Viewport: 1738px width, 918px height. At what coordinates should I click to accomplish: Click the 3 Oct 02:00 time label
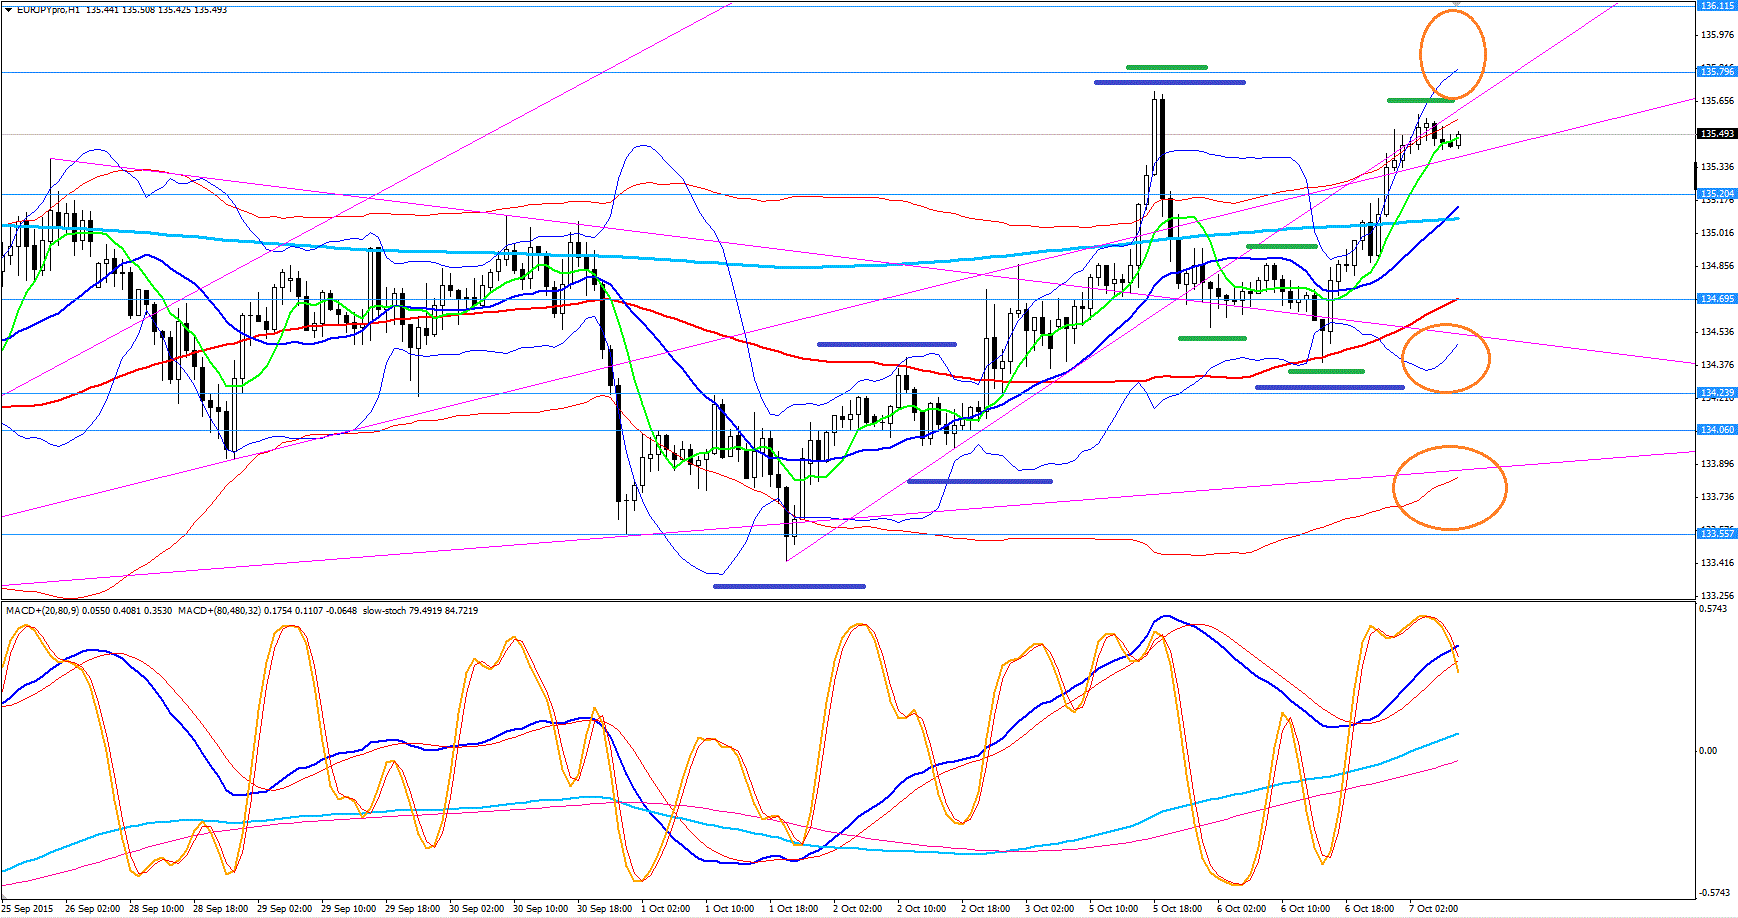pyautogui.click(x=1049, y=909)
